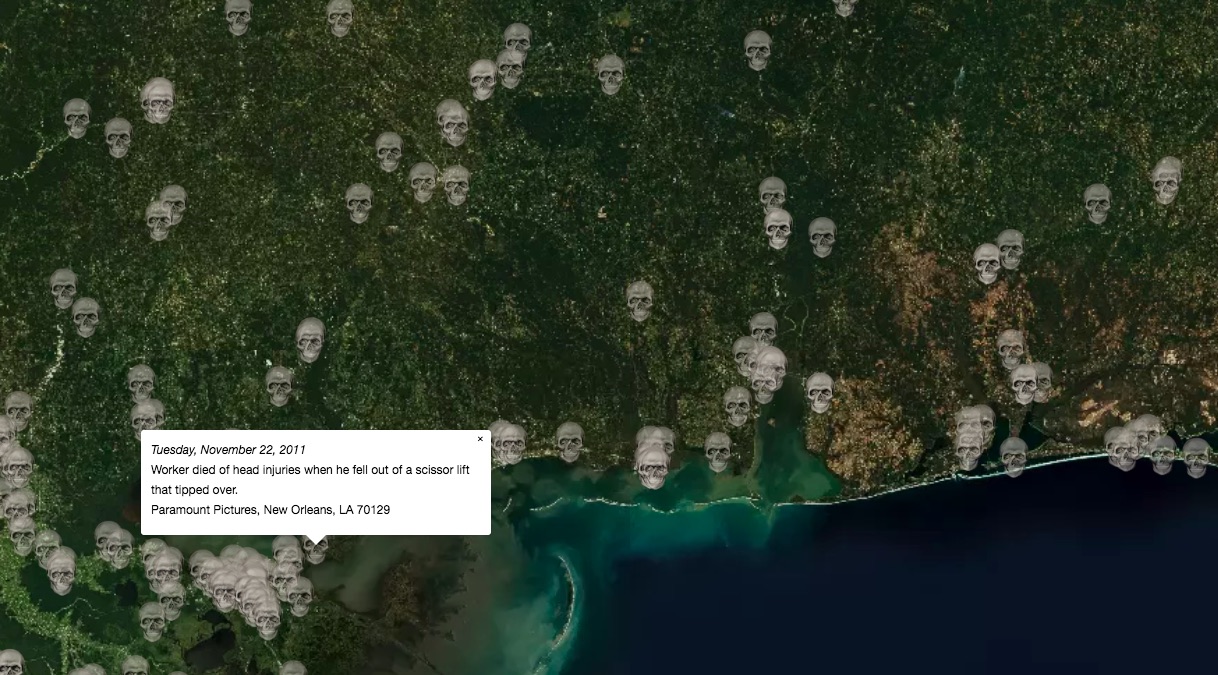Select the skull marker at the screen's bottom-left corner
Image resolution: width=1218 pixels, height=675 pixels.
pos(10,662)
